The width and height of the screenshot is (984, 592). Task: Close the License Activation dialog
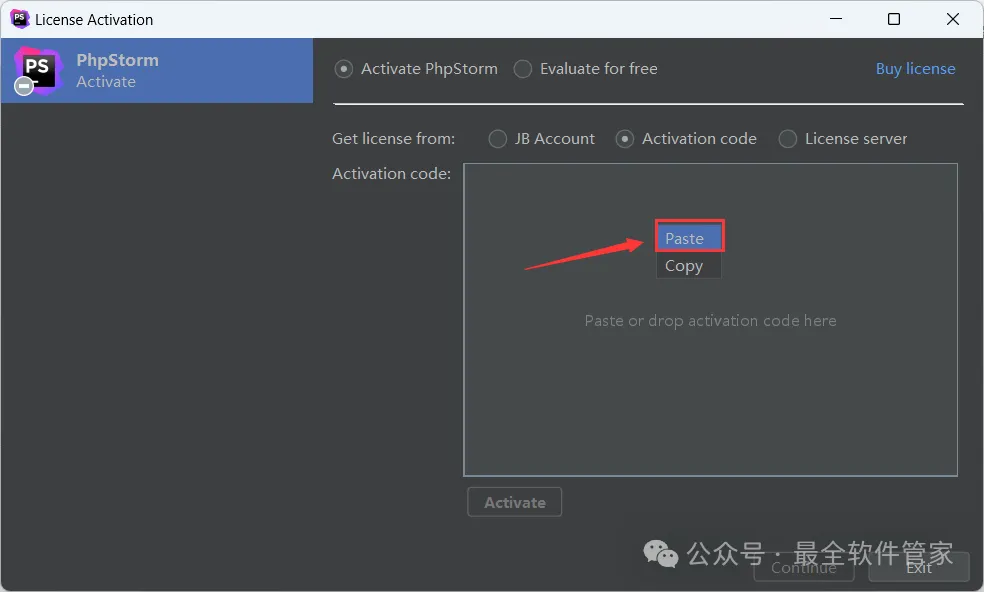(953, 19)
